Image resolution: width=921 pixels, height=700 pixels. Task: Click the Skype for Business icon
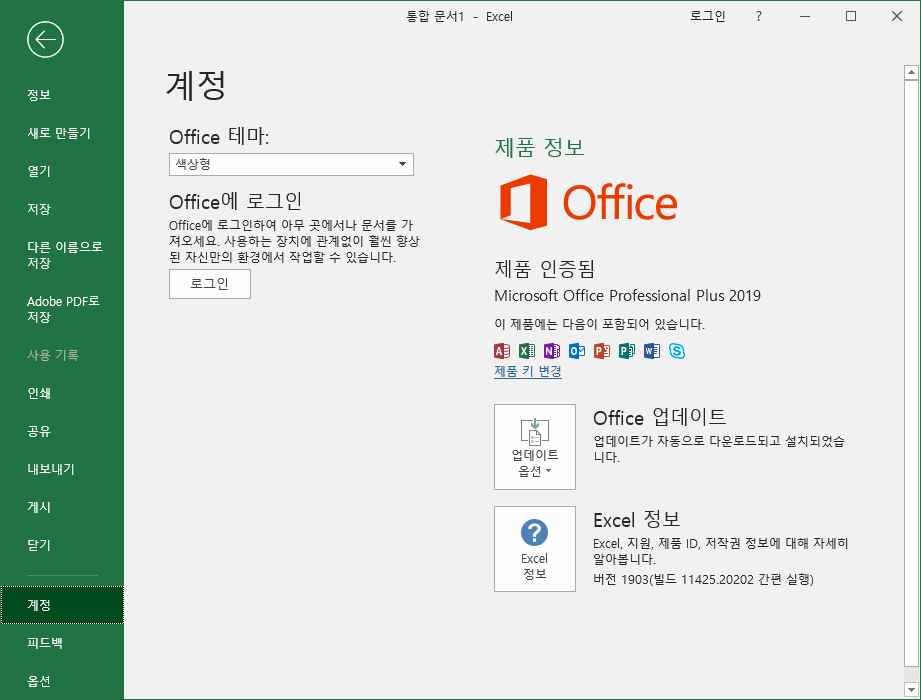[x=677, y=351]
